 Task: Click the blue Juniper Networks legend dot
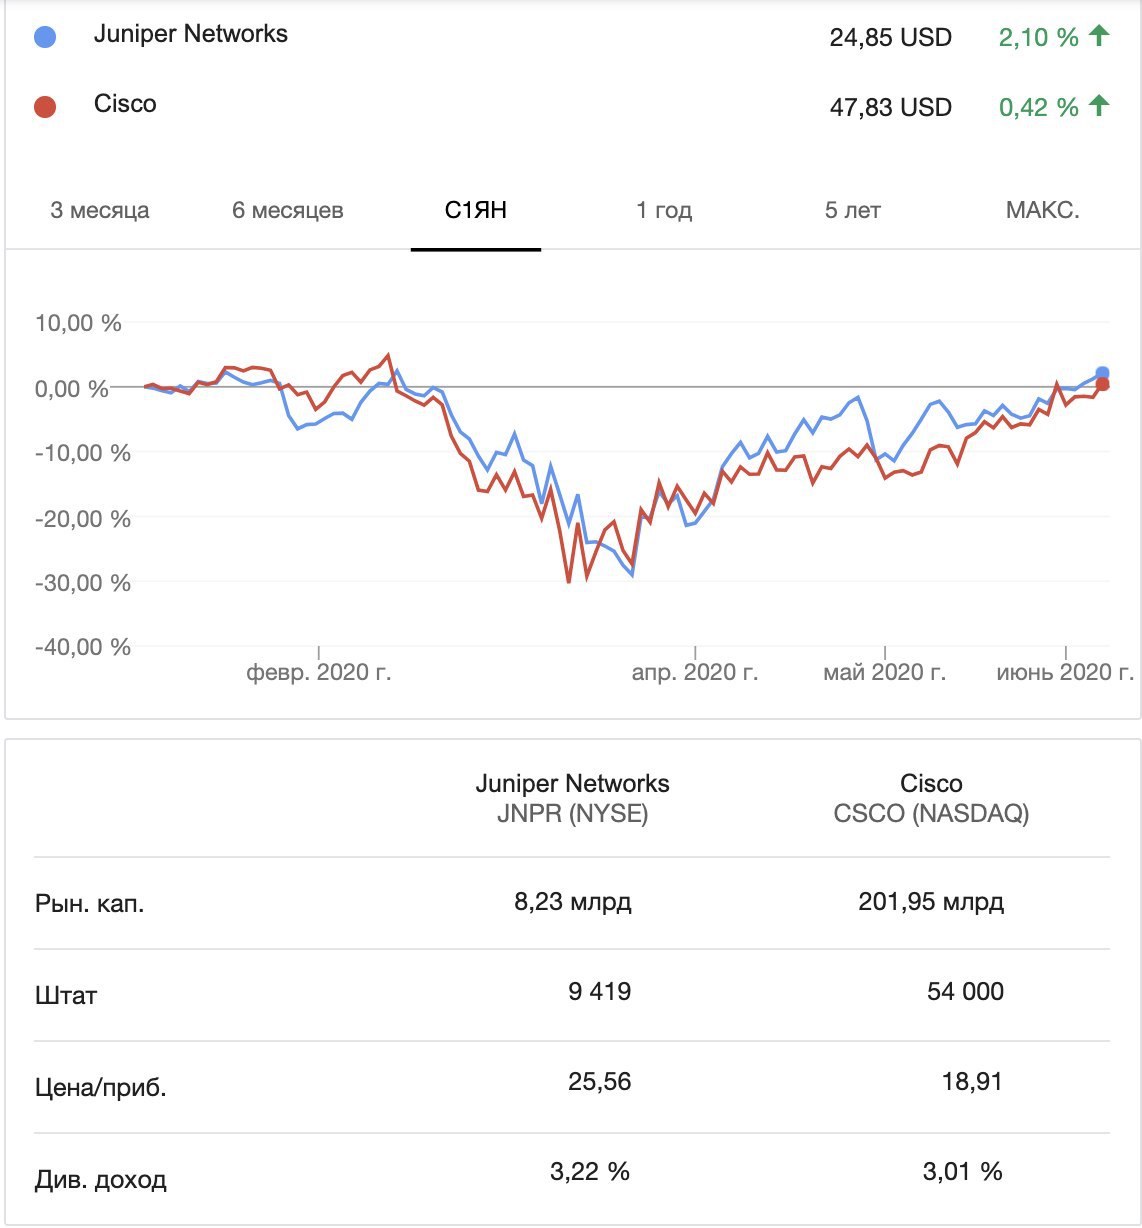45,37
